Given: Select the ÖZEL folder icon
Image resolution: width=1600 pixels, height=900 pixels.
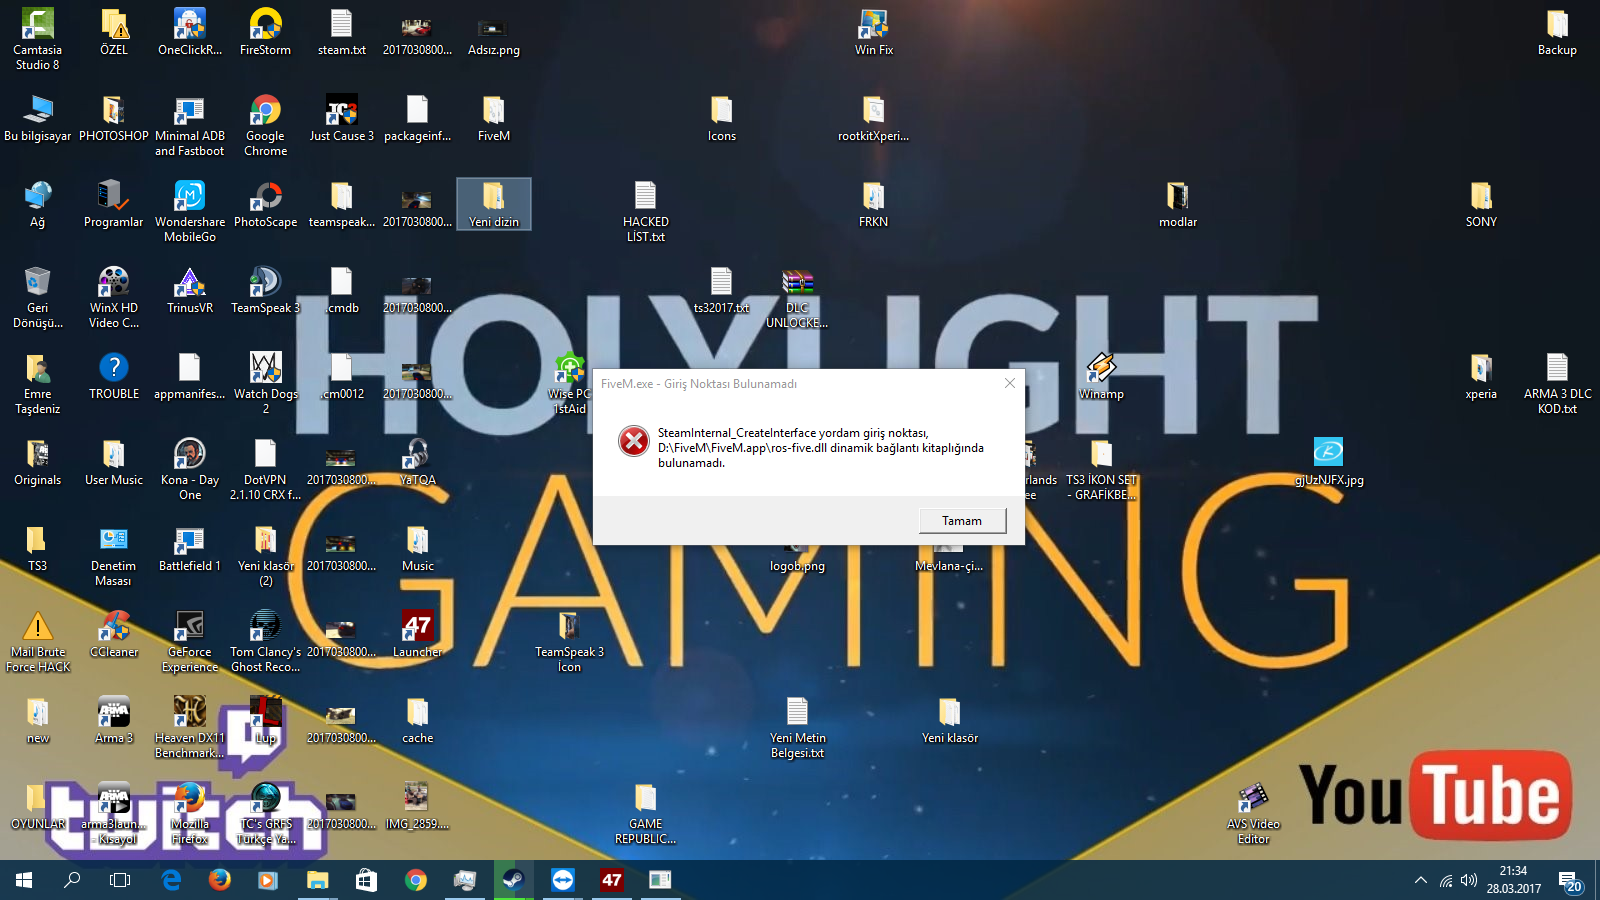Looking at the screenshot, I should [114, 33].
